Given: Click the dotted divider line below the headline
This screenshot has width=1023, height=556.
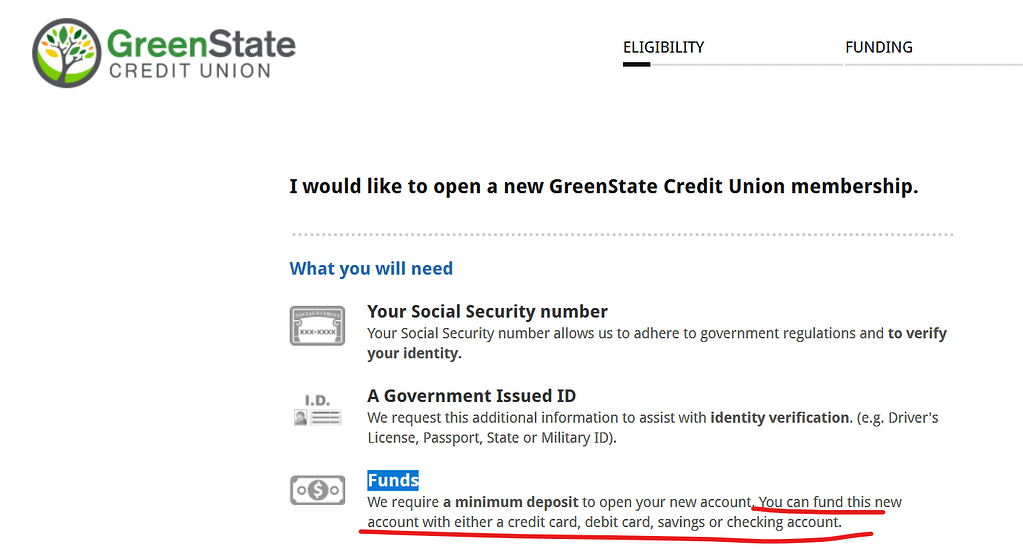Looking at the screenshot, I should (x=621, y=235).
